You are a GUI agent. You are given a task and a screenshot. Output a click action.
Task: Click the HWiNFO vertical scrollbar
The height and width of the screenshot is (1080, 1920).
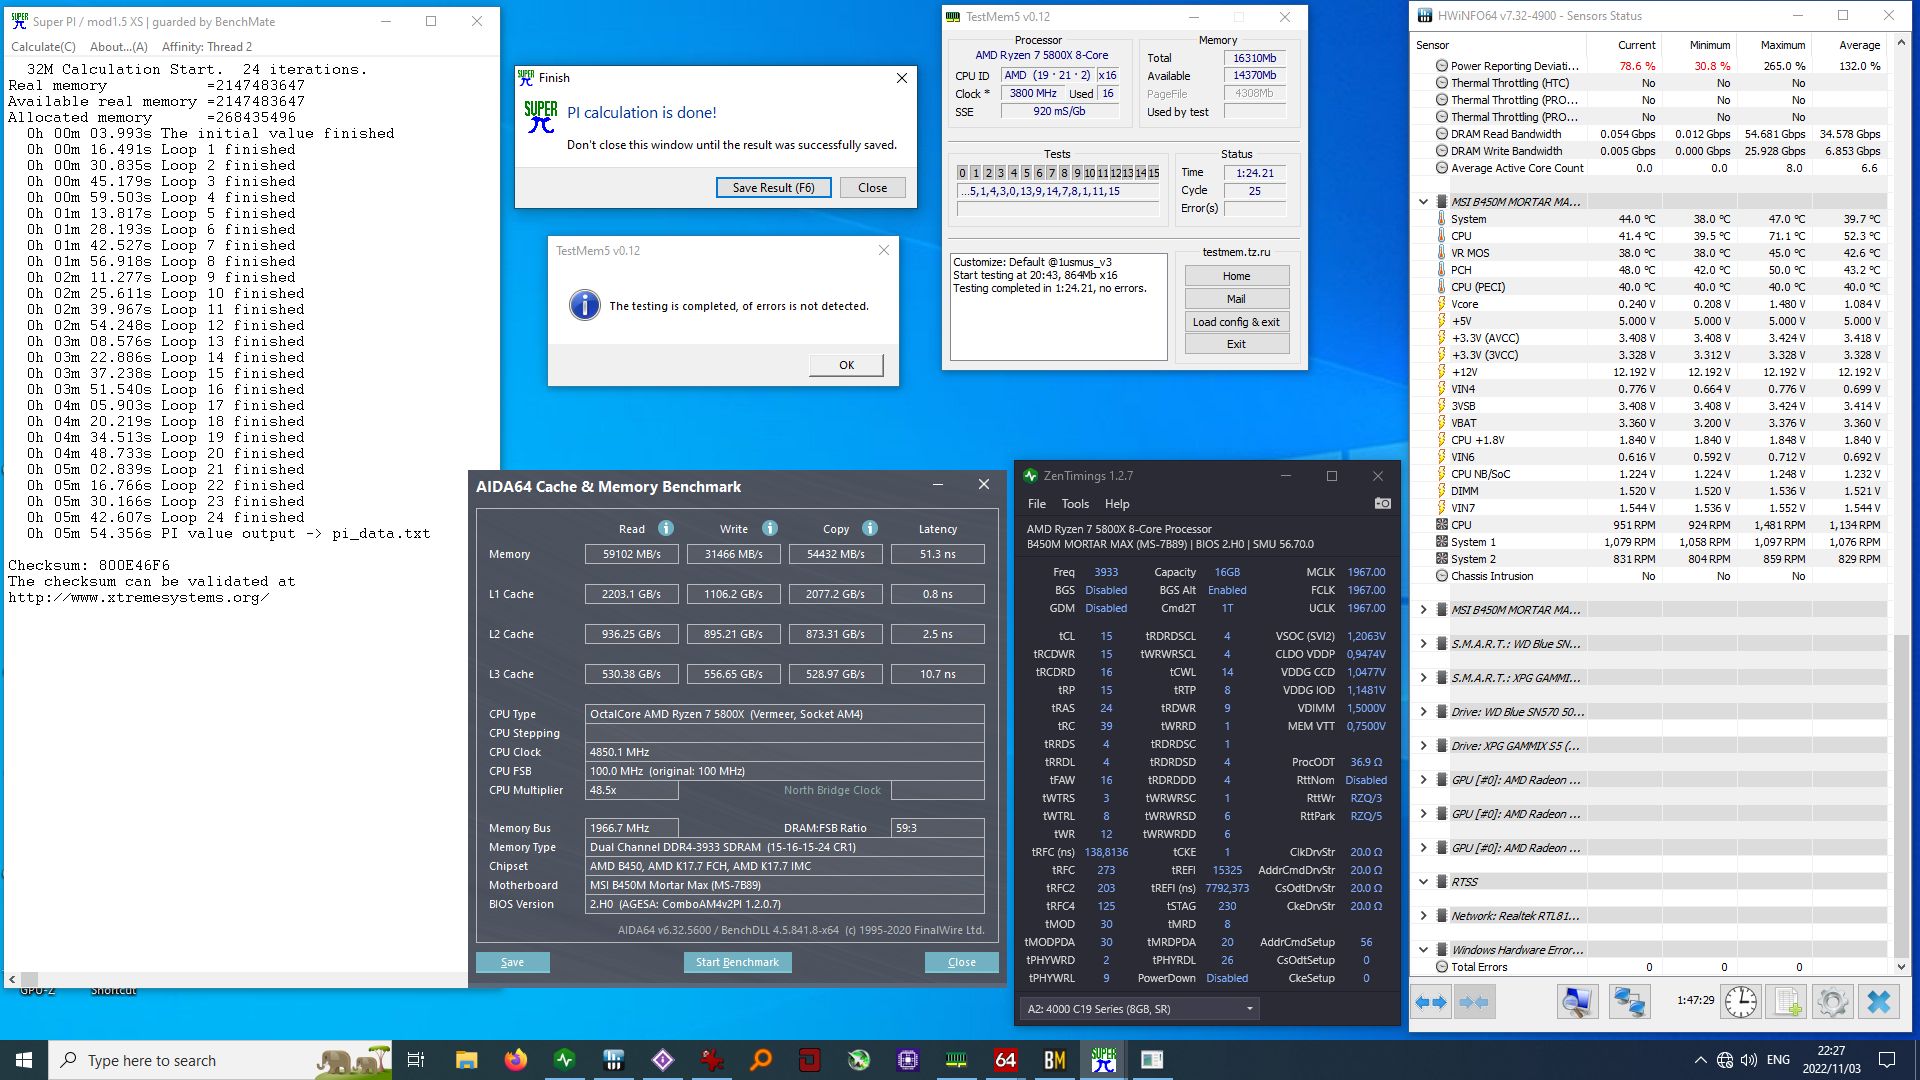pos(1902,505)
